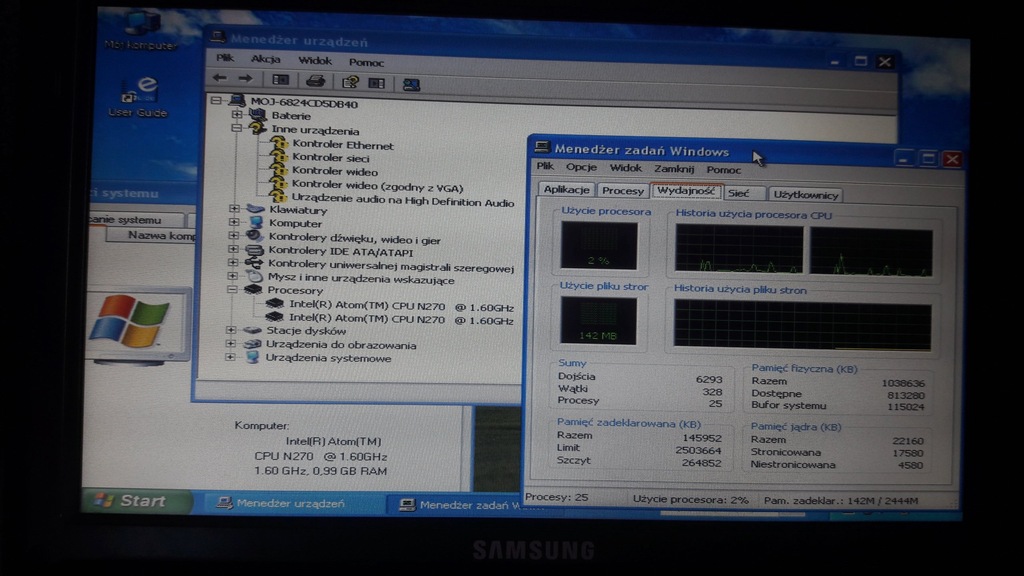Screen dimensions: 1024x576
Task: Open Pomoc menu in Task Manager
Action: click(724, 170)
